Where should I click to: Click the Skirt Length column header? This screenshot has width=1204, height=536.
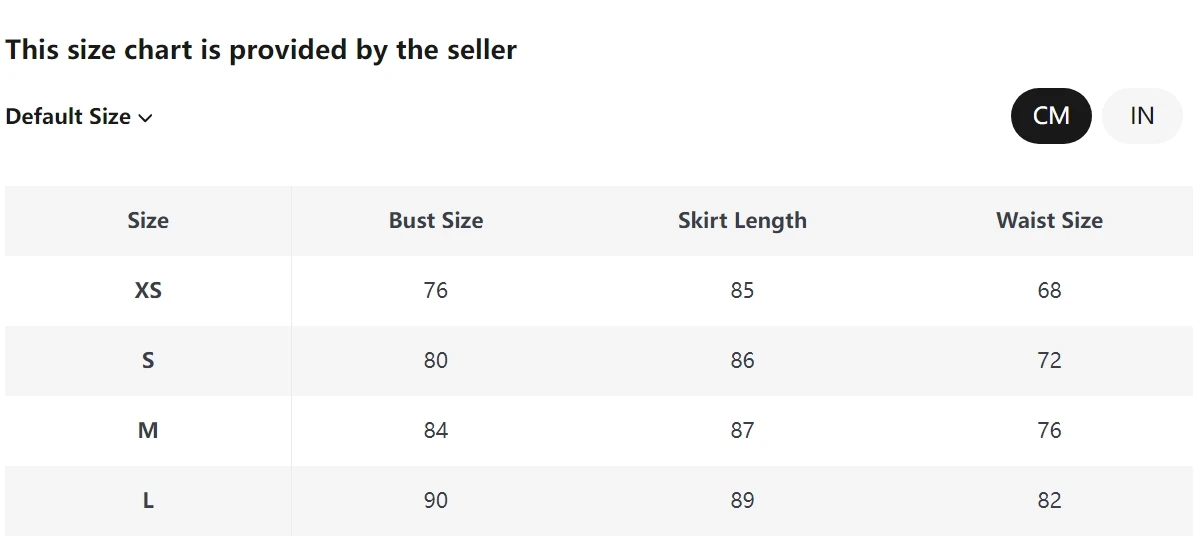[742, 221]
